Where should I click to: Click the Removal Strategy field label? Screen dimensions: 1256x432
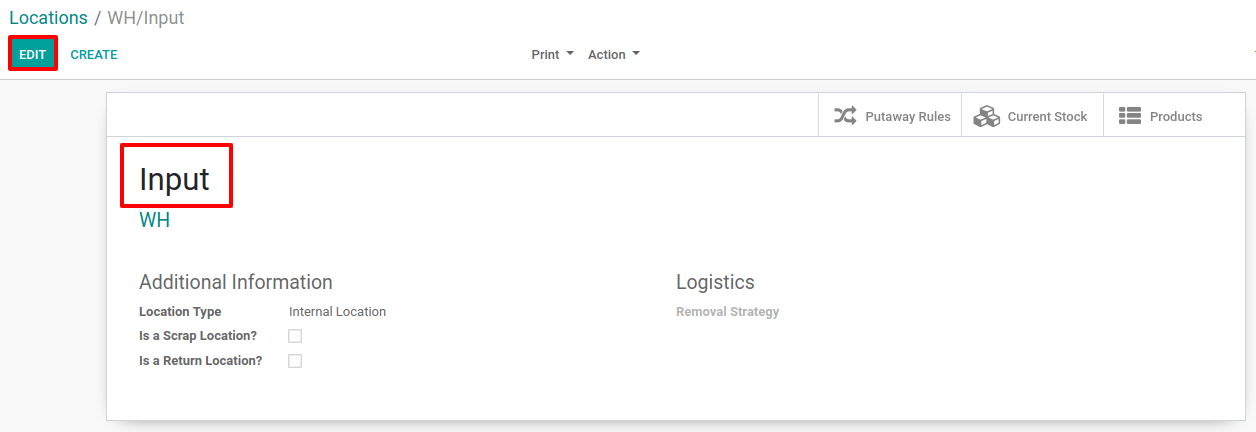727,312
